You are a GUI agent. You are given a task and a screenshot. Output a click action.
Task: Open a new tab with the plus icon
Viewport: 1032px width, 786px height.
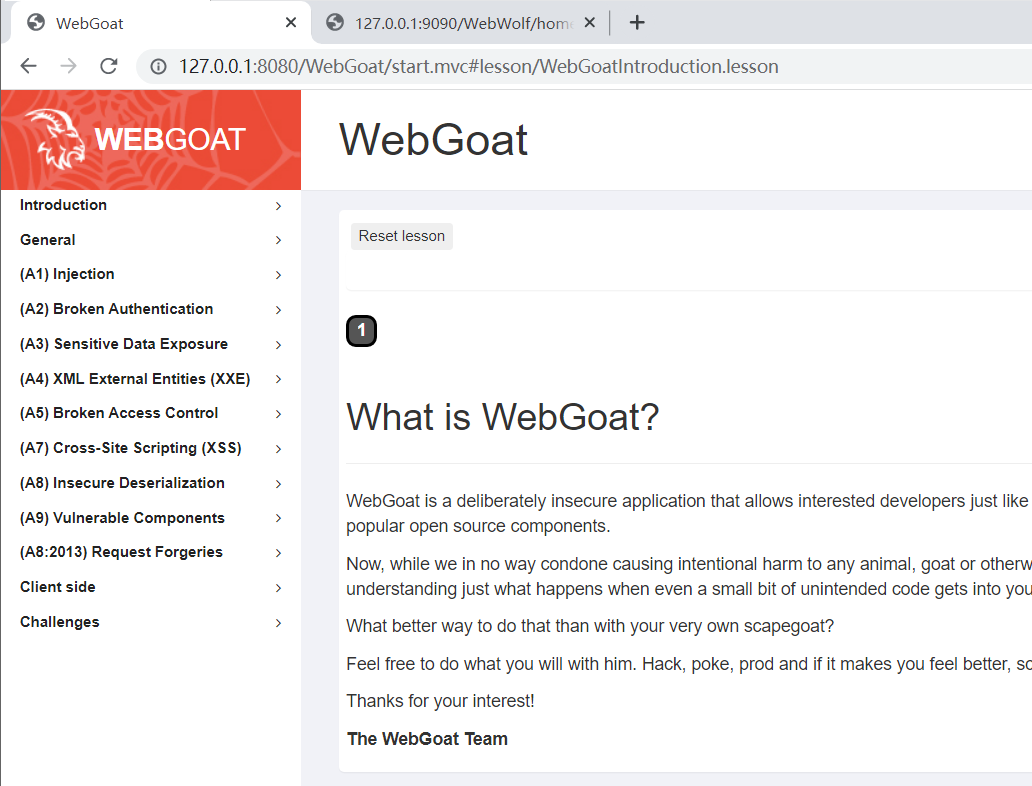coord(637,22)
